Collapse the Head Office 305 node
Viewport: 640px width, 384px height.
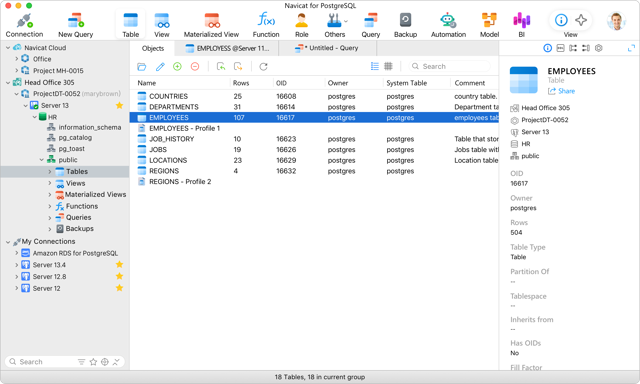click(8, 82)
